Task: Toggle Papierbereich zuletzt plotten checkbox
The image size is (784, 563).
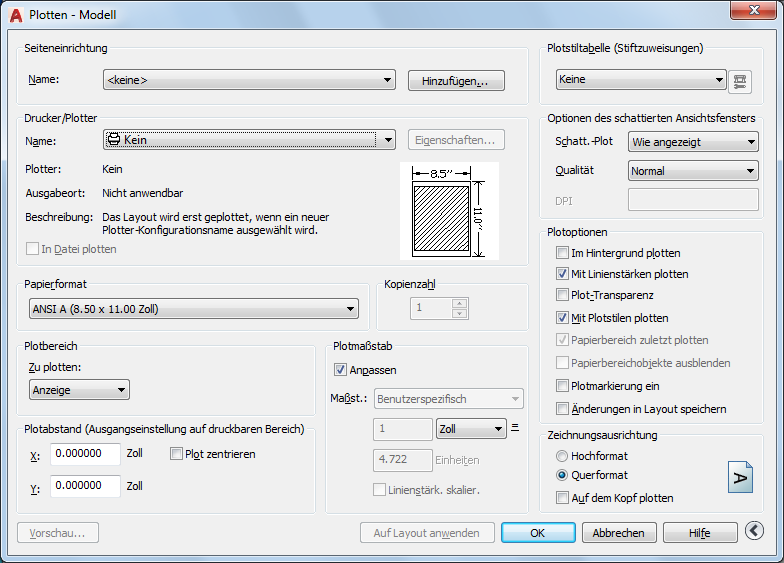Action: [x=562, y=340]
